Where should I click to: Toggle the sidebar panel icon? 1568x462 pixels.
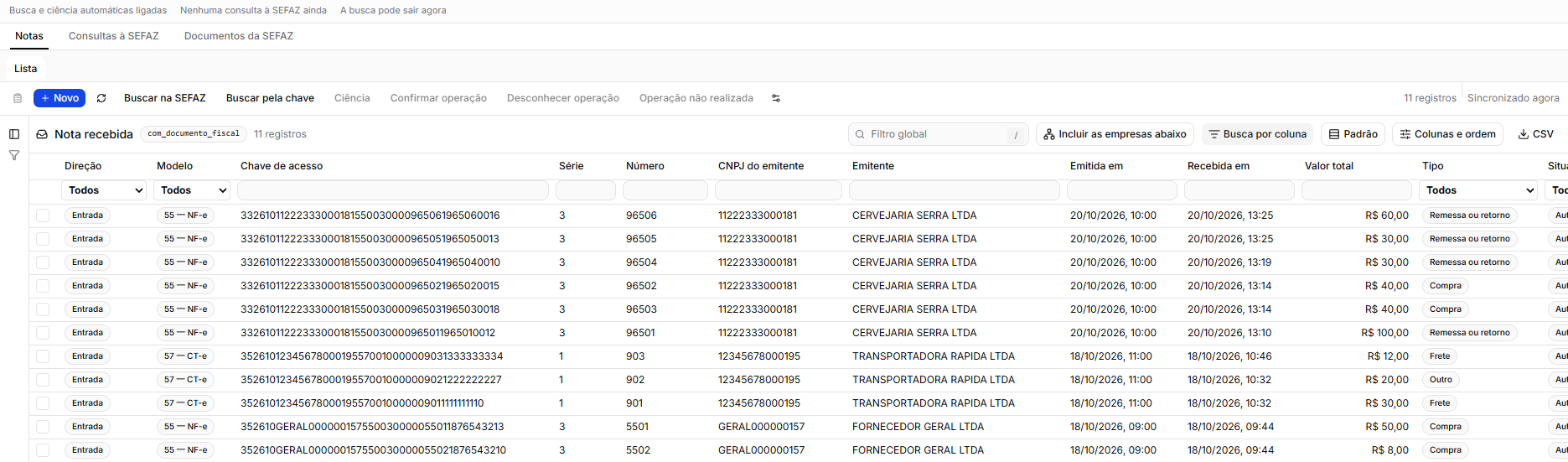tap(14, 134)
